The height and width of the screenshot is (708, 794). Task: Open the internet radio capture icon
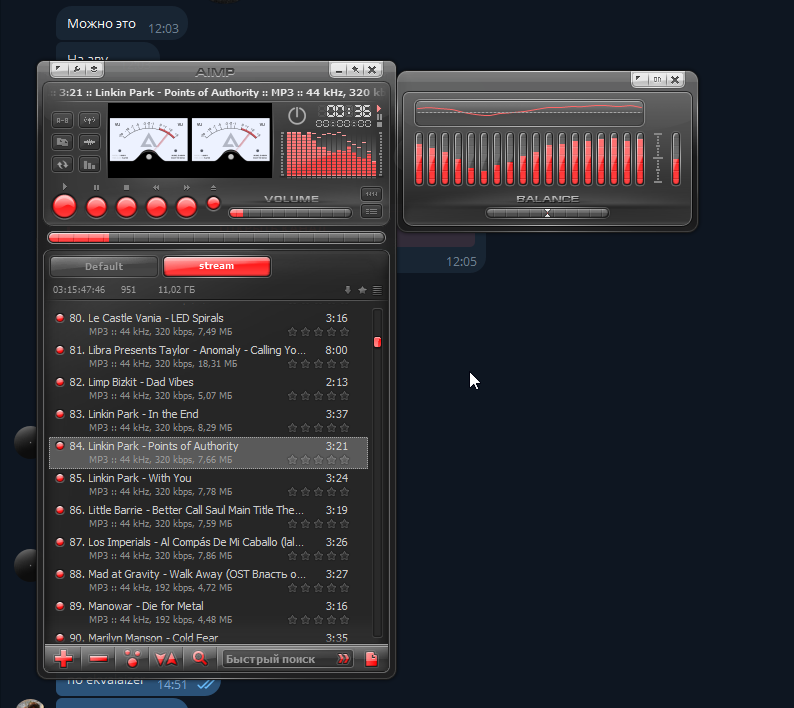[x=89, y=120]
